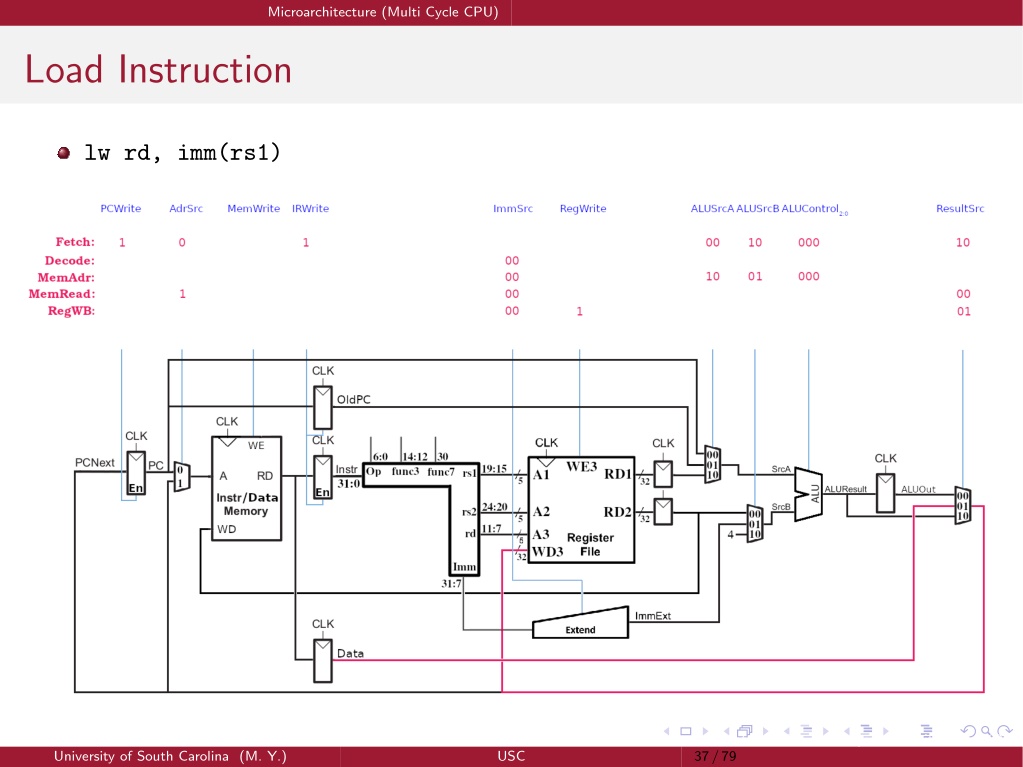The height and width of the screenshot is (767, 1023).
Task: Click the ImmSrc signal label
Action: (513, 209)
